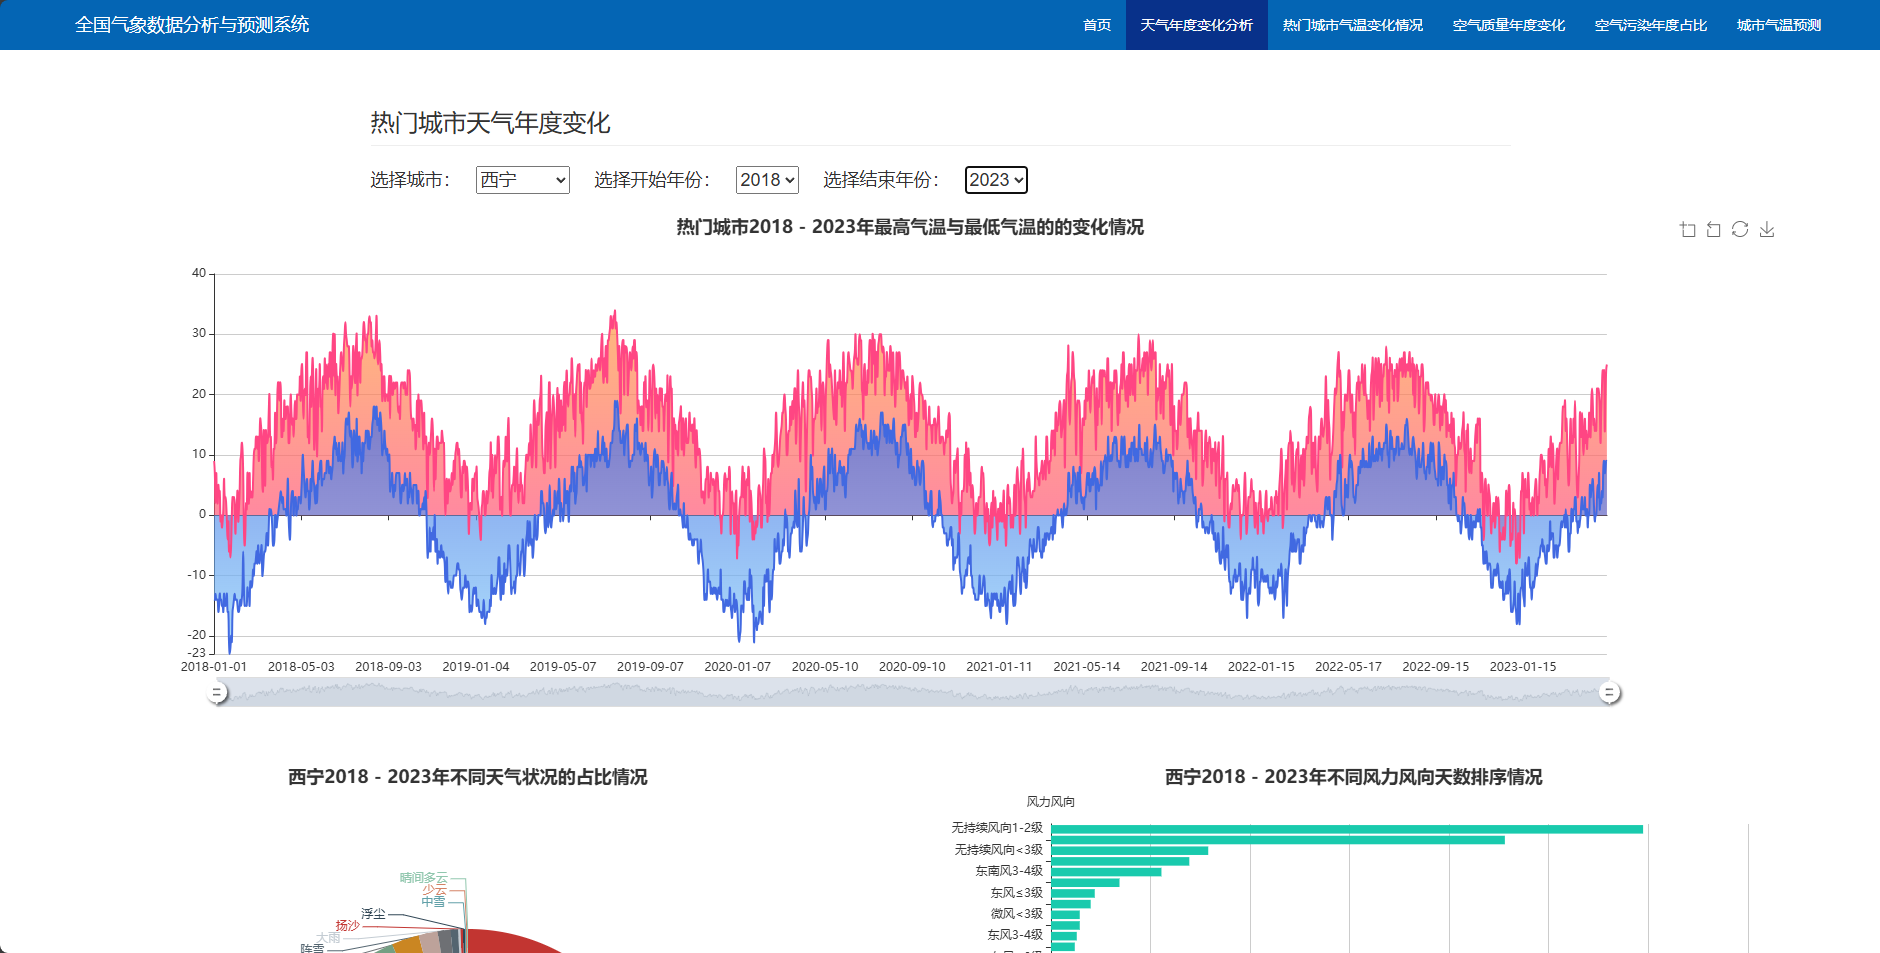This screenshot has height=953, width=1880.
Task: Go to 首页 in the navigation bar
Action: [x=1097, y=25]
